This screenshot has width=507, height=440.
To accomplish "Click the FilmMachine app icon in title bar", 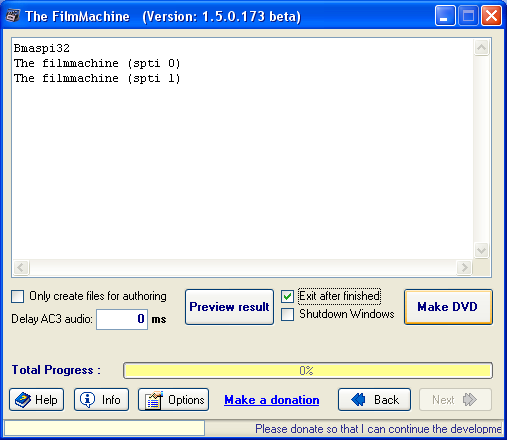I will click(13, 16).
